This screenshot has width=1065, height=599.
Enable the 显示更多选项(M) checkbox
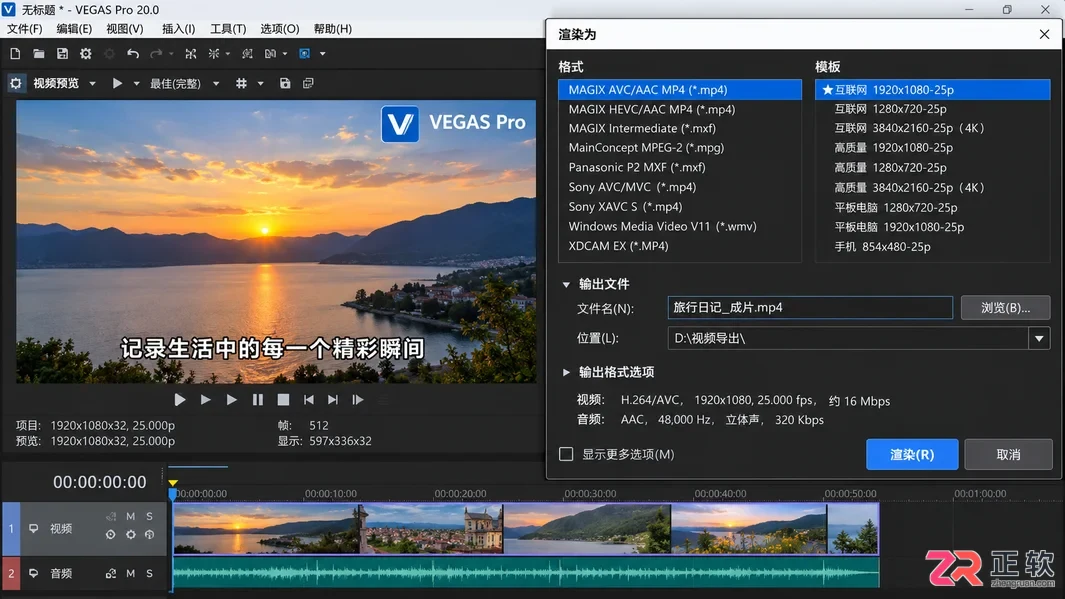pyautogui.click(x=566, y=454)
